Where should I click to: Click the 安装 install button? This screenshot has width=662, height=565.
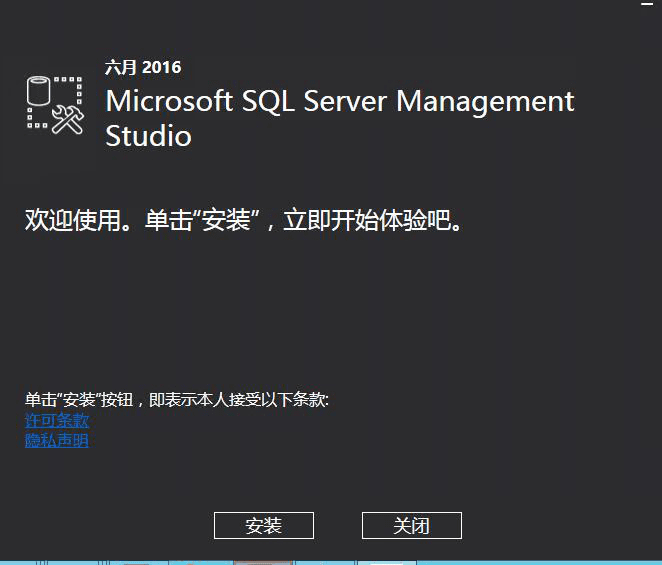264,526
